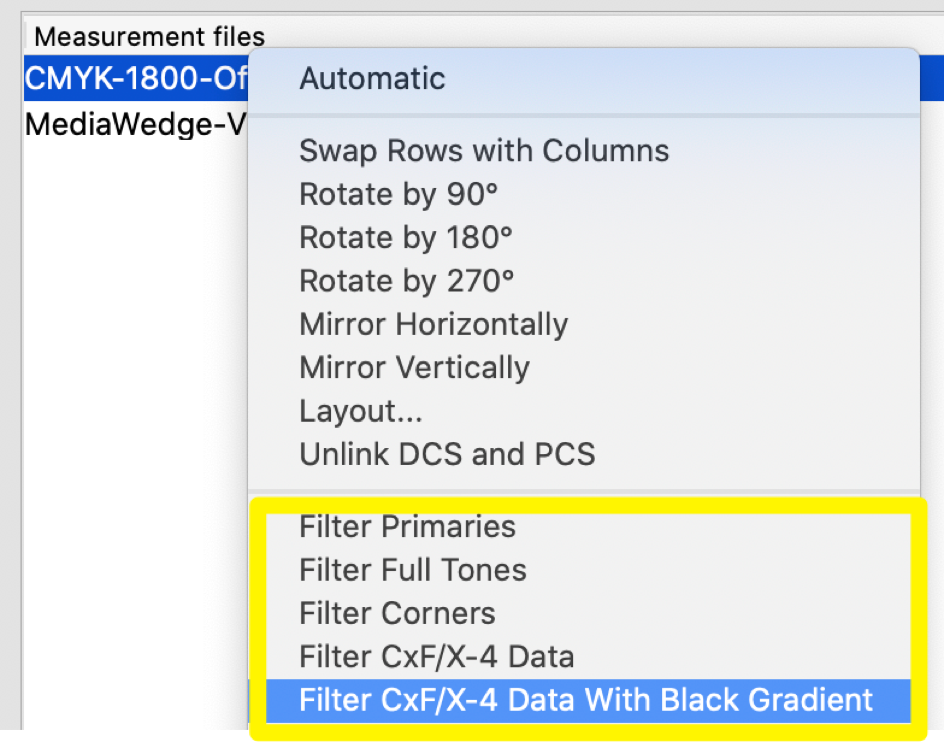Choose Filter Corners
This screenshot has width=944, height=742.
(x=588, y=613)
